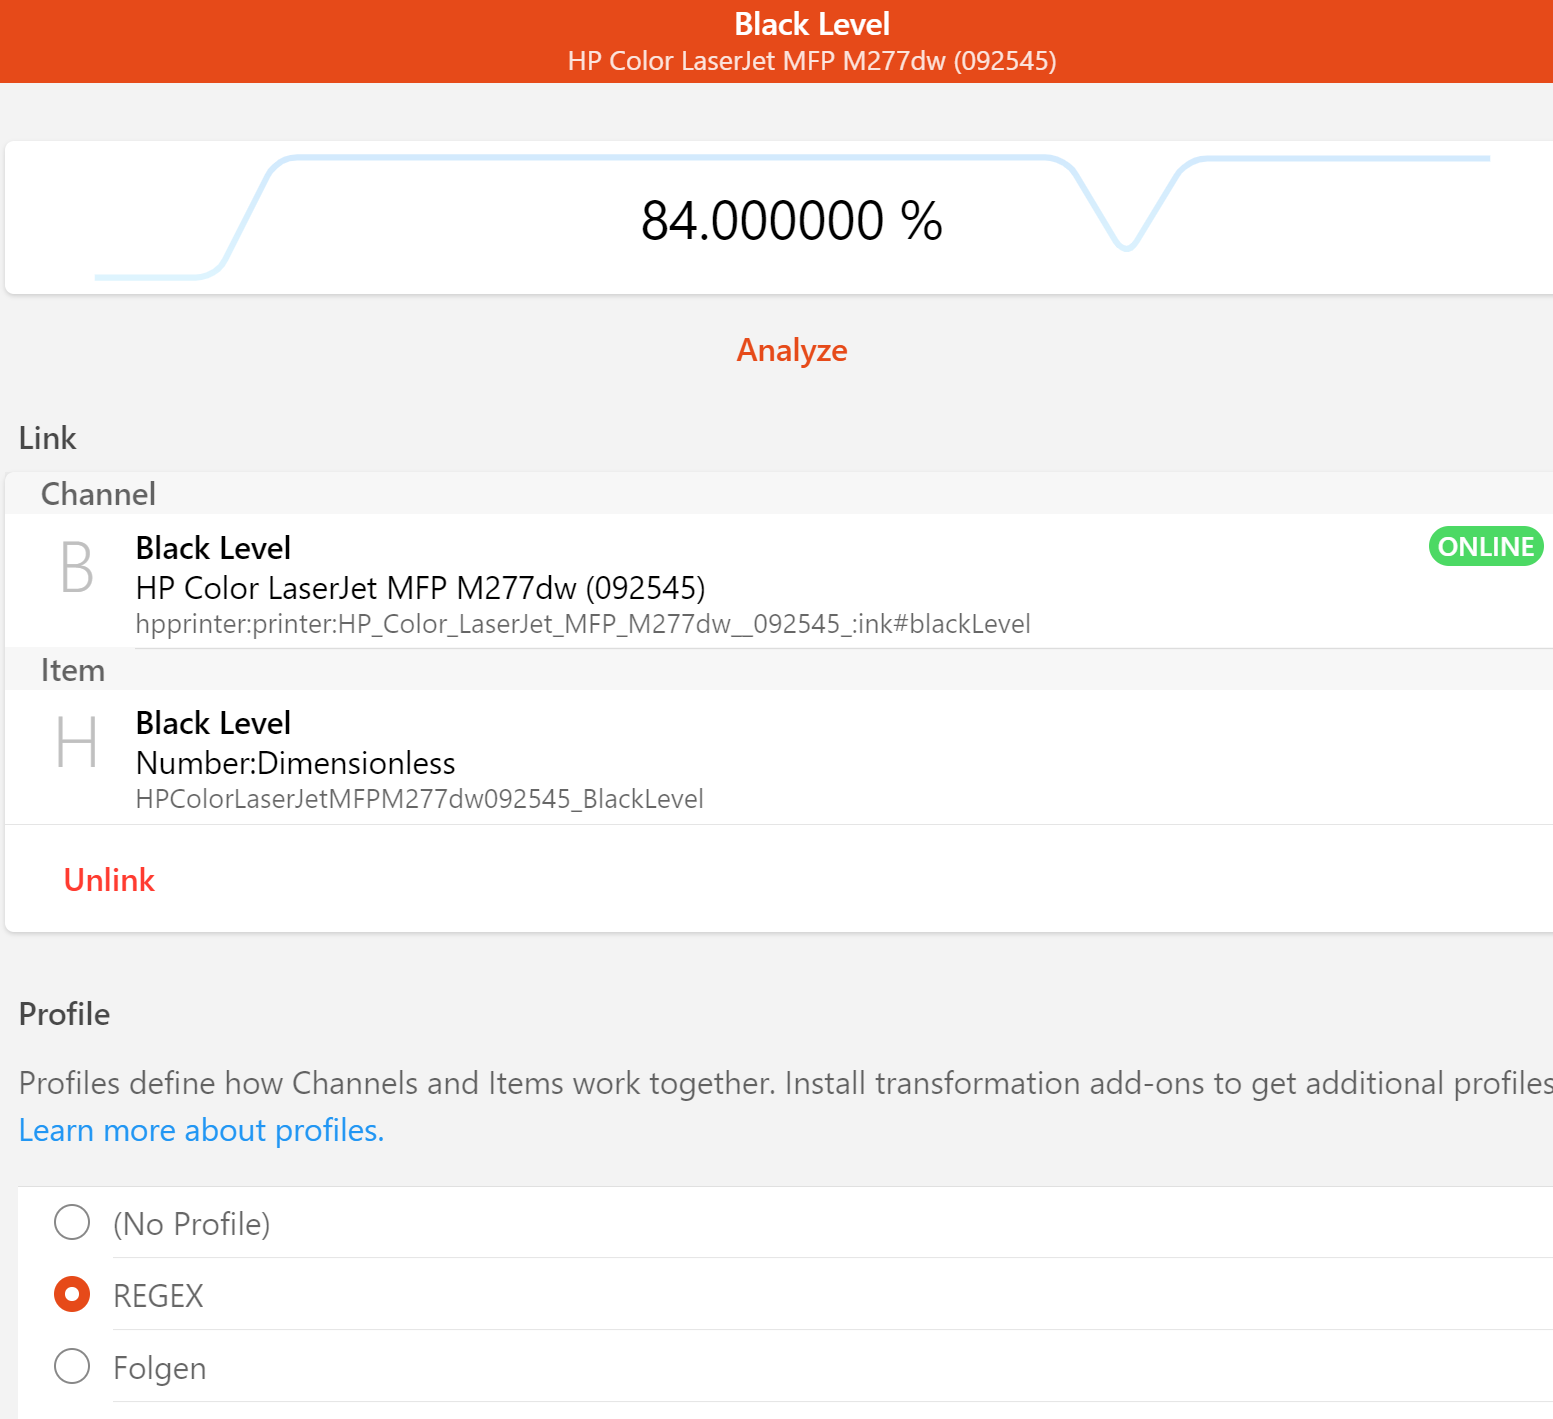The image size is (1553, 1419).
Task: Click channel UID hpprinter ink#blackLevel text
Action: (583, 624)
